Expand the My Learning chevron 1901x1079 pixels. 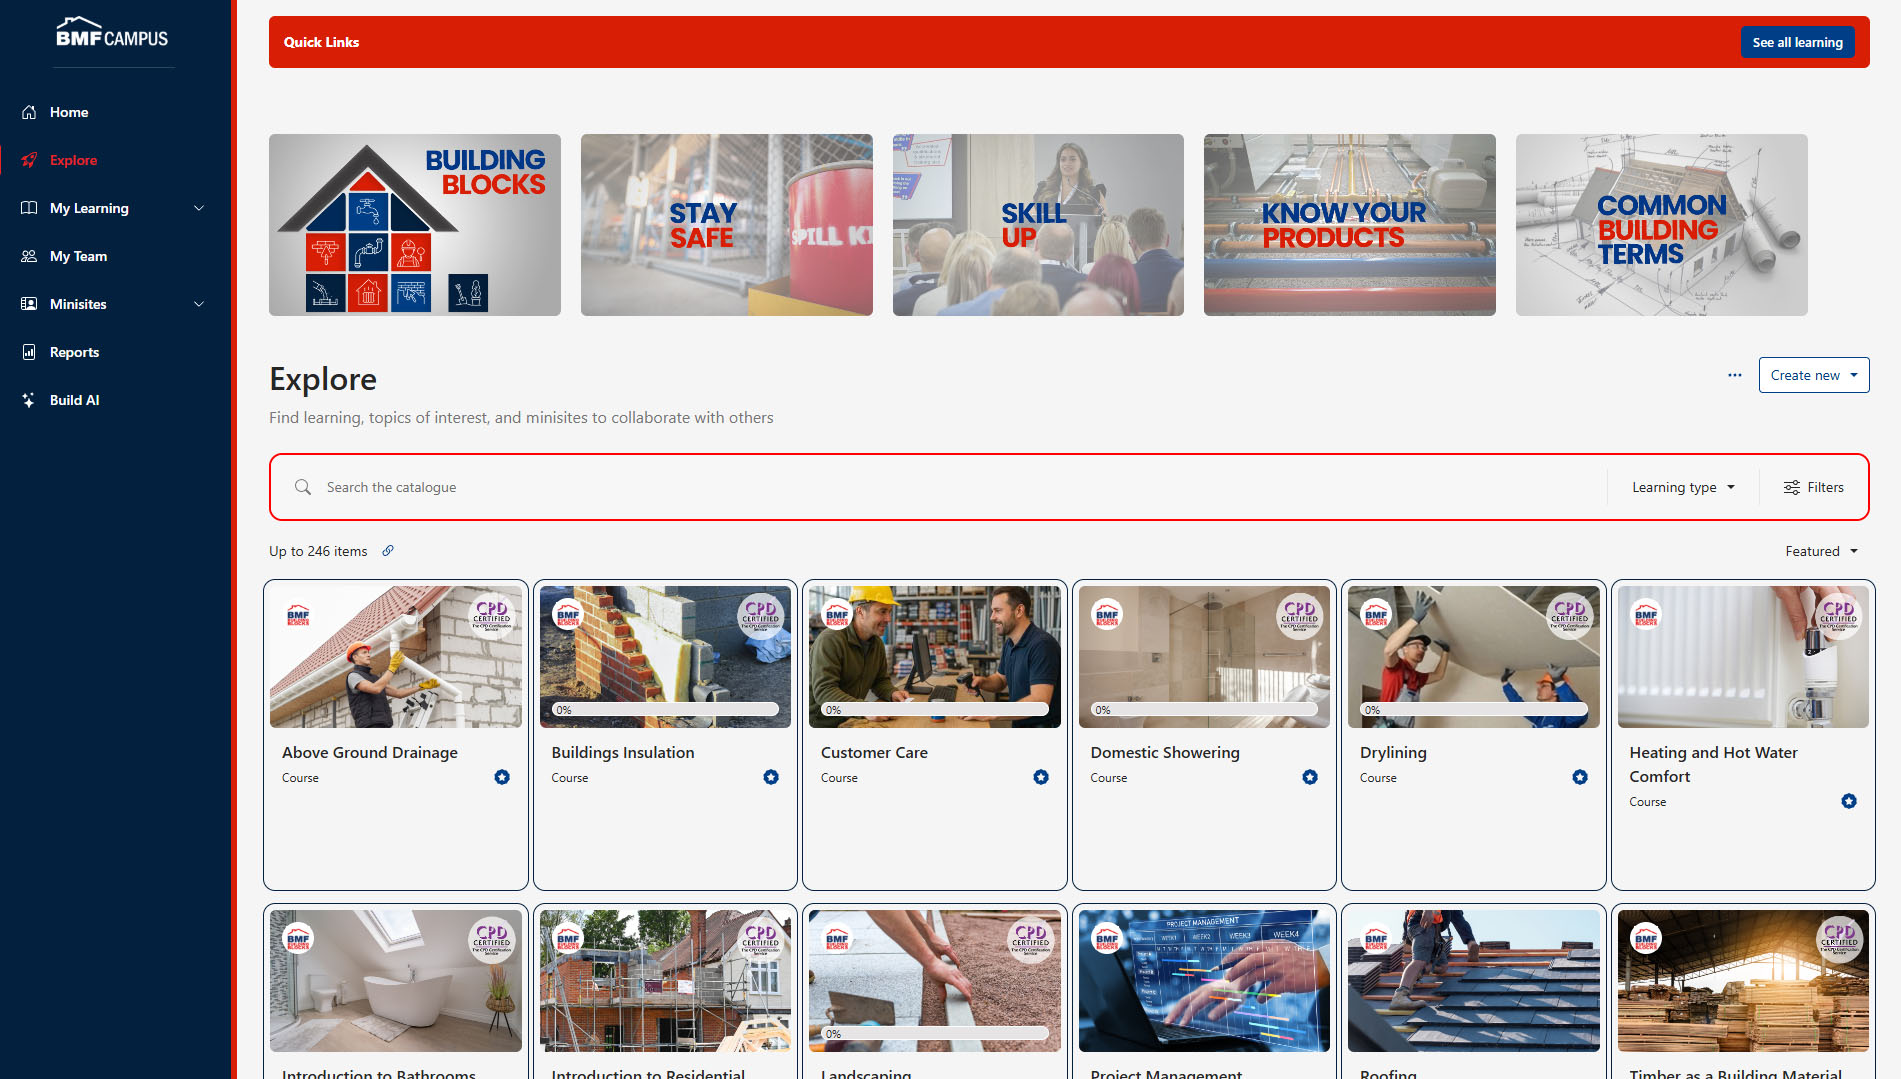[199, 208]
